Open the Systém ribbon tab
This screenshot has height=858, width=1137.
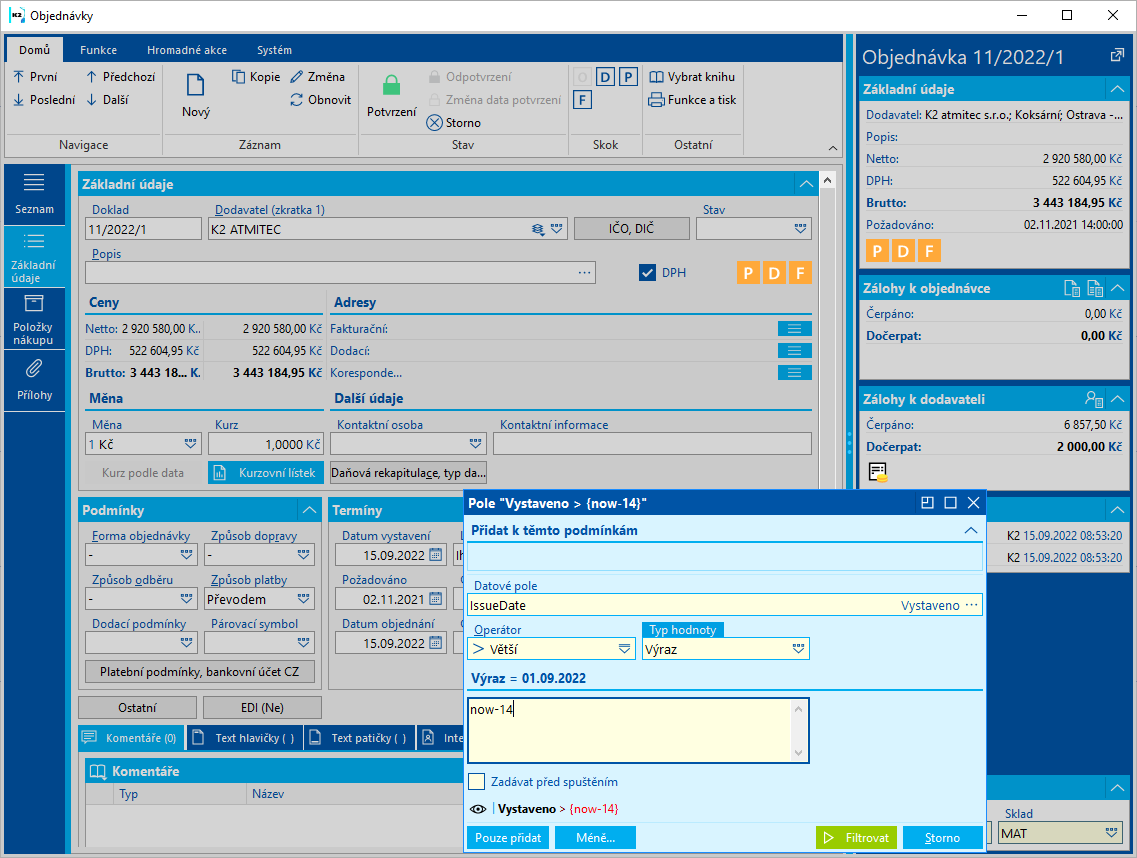point(274,50)
